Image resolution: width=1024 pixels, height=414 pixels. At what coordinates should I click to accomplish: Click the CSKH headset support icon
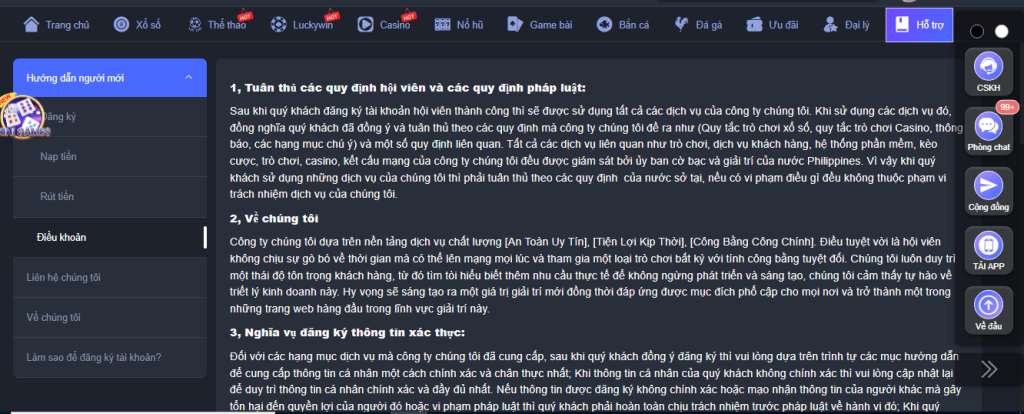[988, 67]
